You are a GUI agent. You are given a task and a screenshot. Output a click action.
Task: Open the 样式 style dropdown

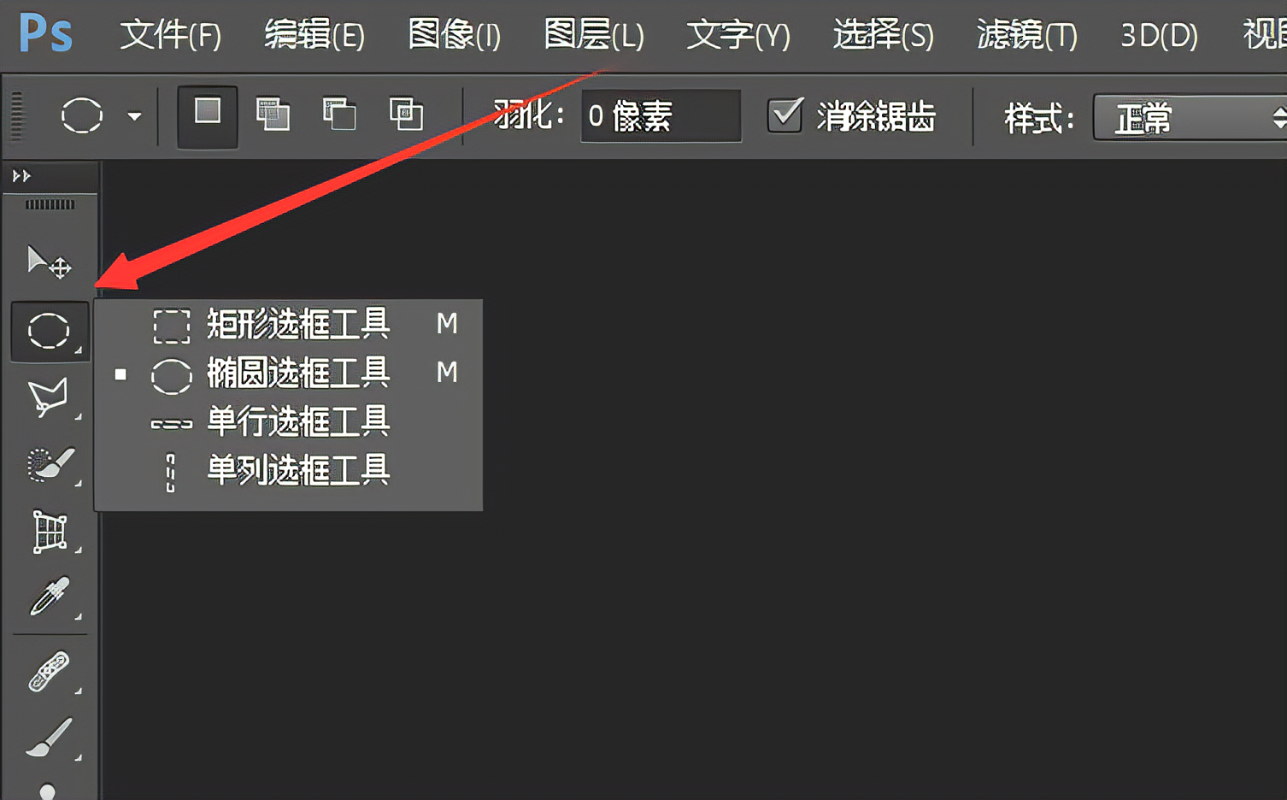(1190, 118)
